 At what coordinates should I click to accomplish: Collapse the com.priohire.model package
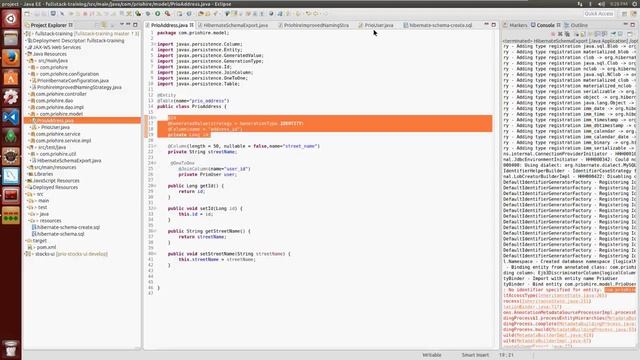pos(29,114)
